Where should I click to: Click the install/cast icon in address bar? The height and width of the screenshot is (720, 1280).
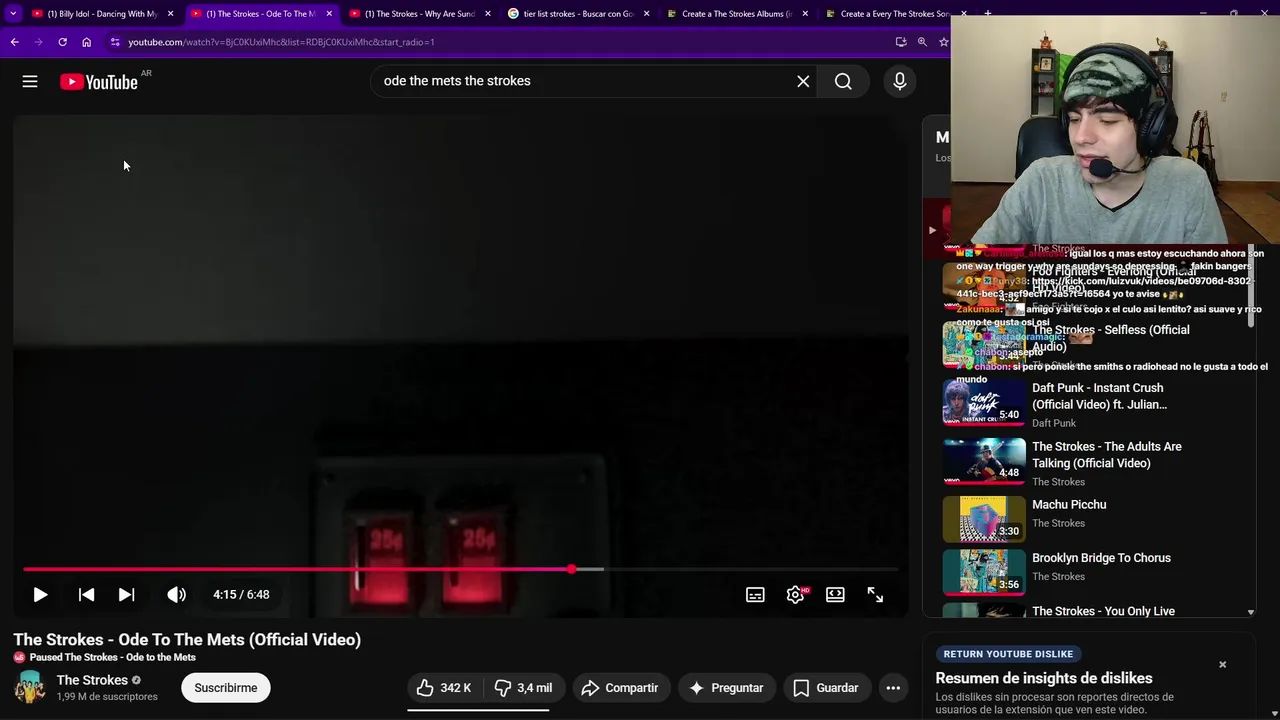(x=901, y=42)
